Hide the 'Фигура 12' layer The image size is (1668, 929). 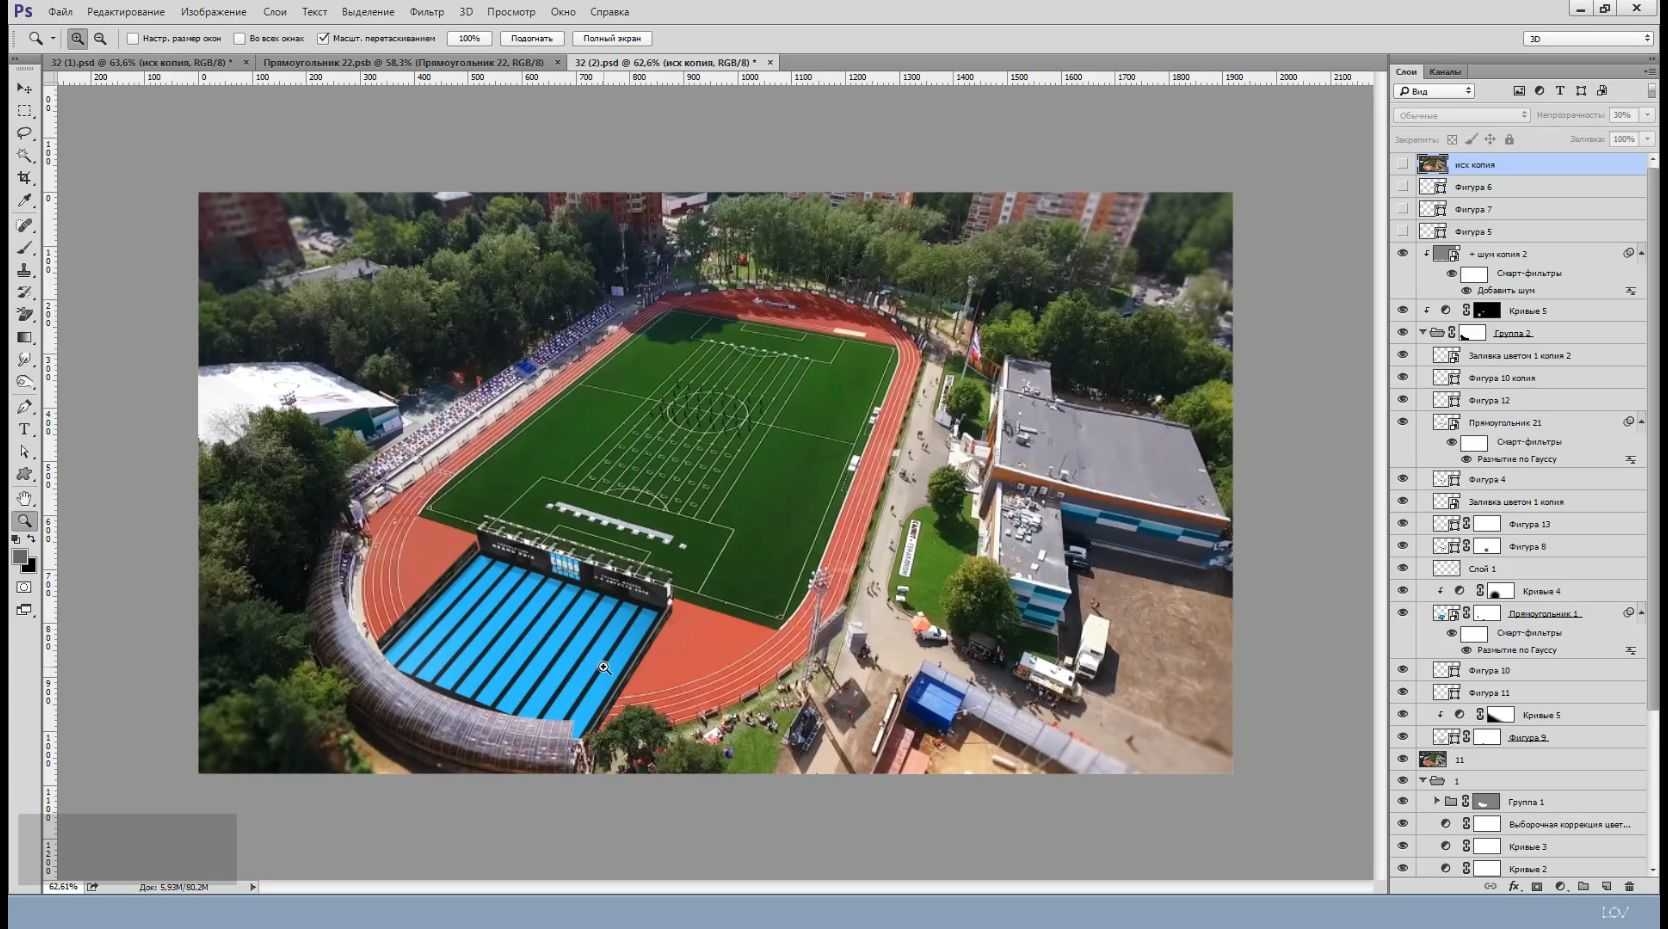1402,400
